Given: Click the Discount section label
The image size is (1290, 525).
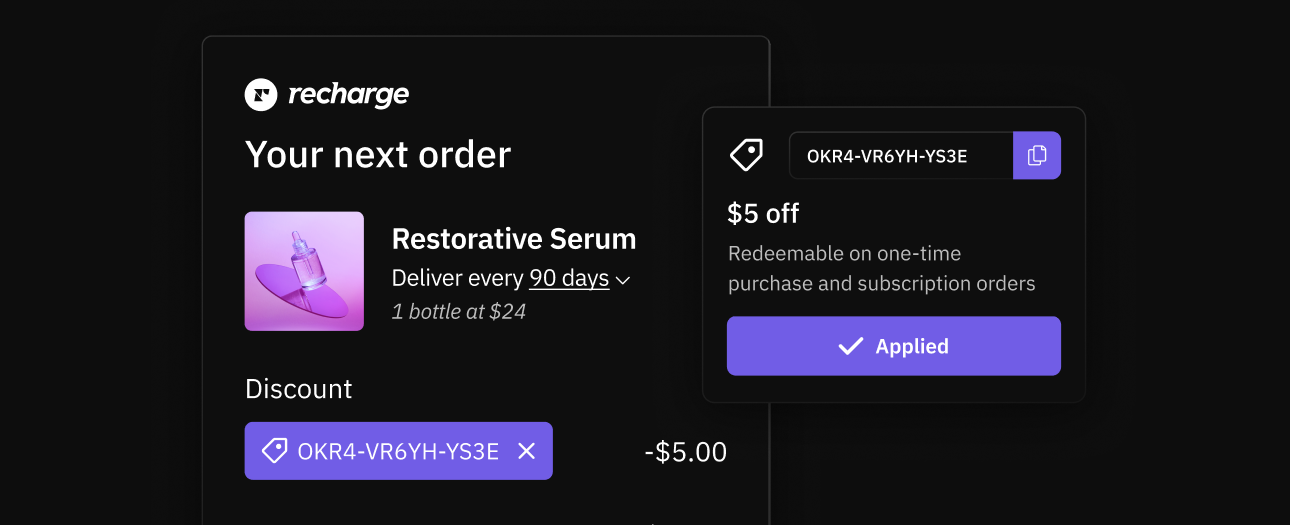Looking at the screenshot, I should (299, 388).
